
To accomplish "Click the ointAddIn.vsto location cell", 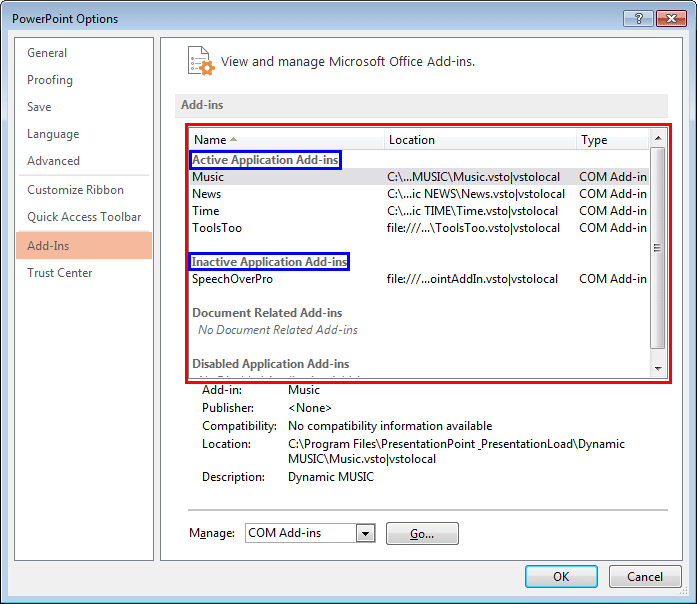I will pyautogui.click(x=473, y=279).
